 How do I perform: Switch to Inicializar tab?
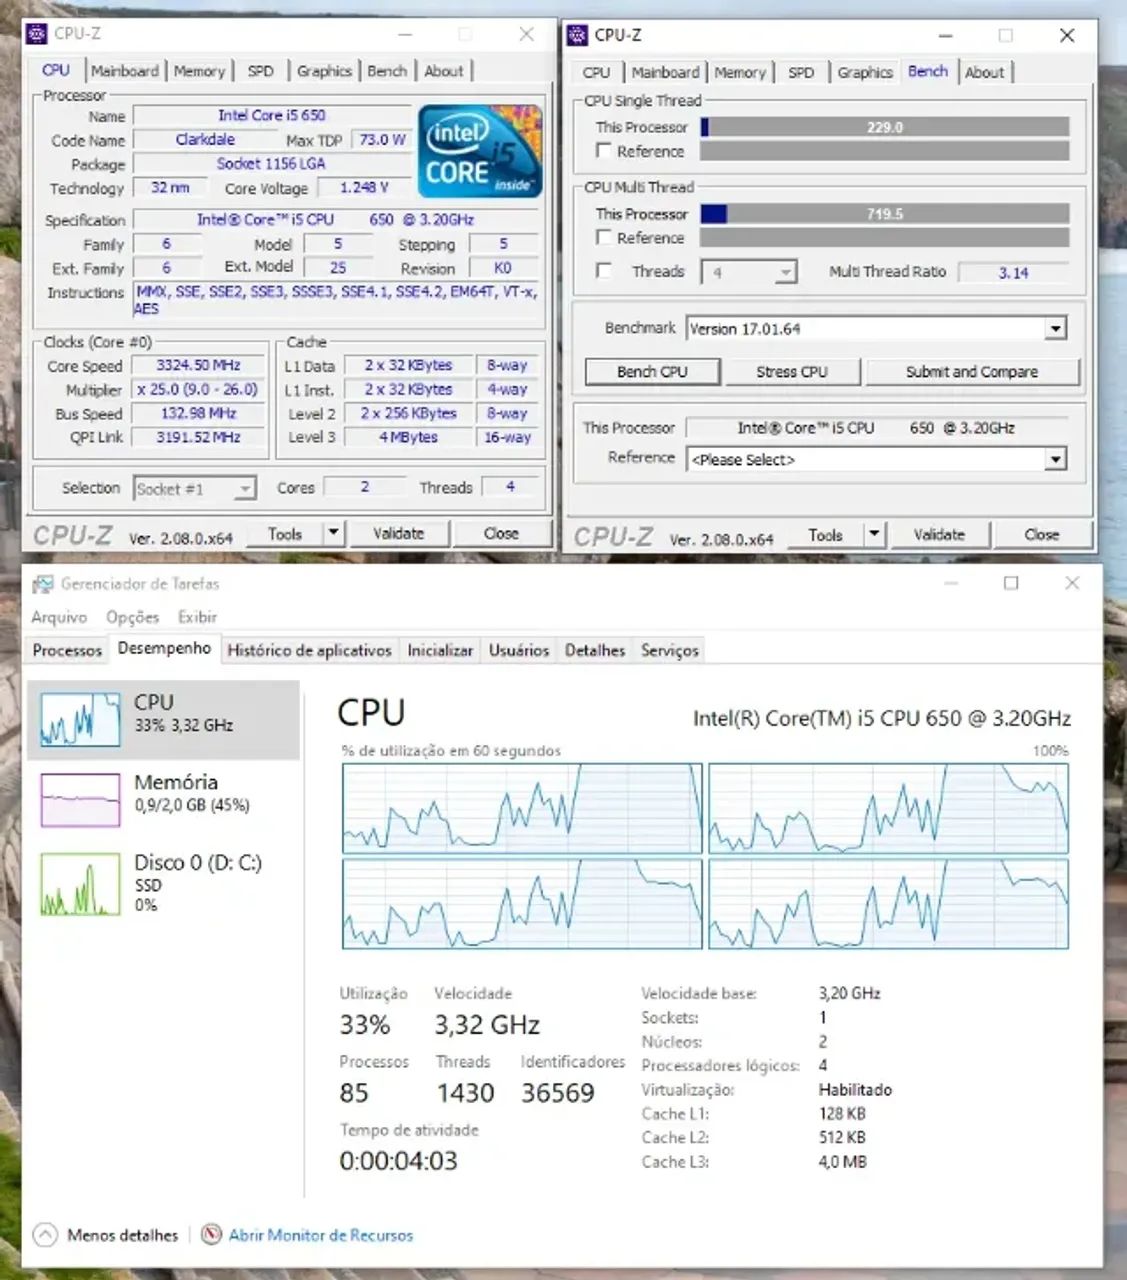coord(440,650)
